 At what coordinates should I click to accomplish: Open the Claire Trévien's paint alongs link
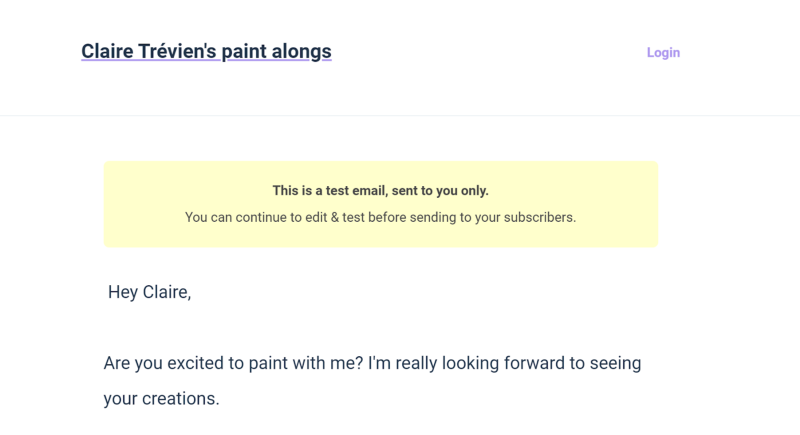(206, 51)
